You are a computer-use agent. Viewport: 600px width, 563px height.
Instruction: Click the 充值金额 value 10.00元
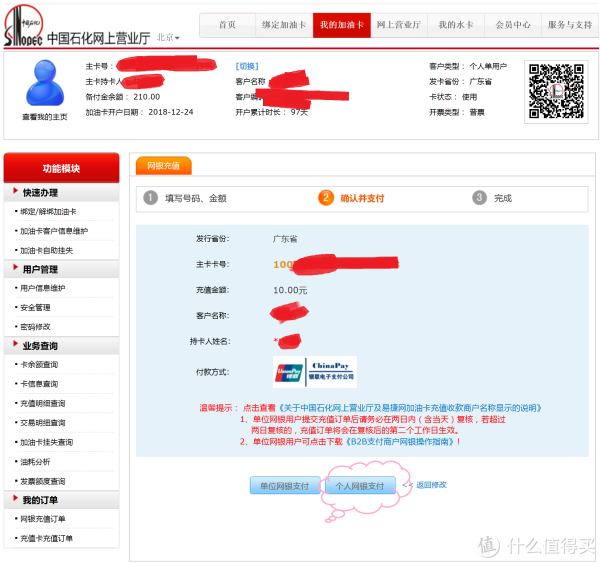[x=290, y=290]
